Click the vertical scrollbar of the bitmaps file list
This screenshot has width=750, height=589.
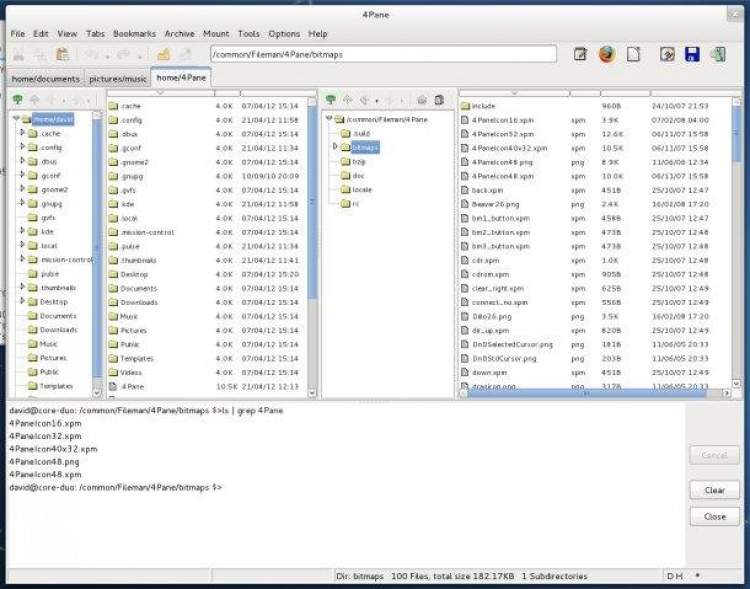[736, 242]
